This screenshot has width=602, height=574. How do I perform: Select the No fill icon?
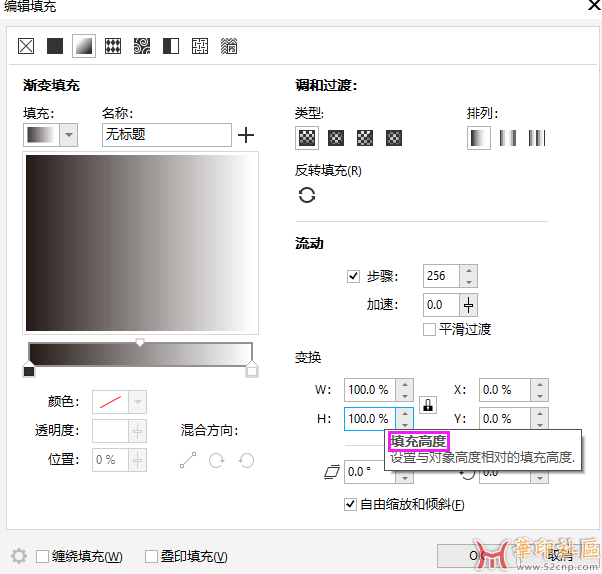point(26,46)
